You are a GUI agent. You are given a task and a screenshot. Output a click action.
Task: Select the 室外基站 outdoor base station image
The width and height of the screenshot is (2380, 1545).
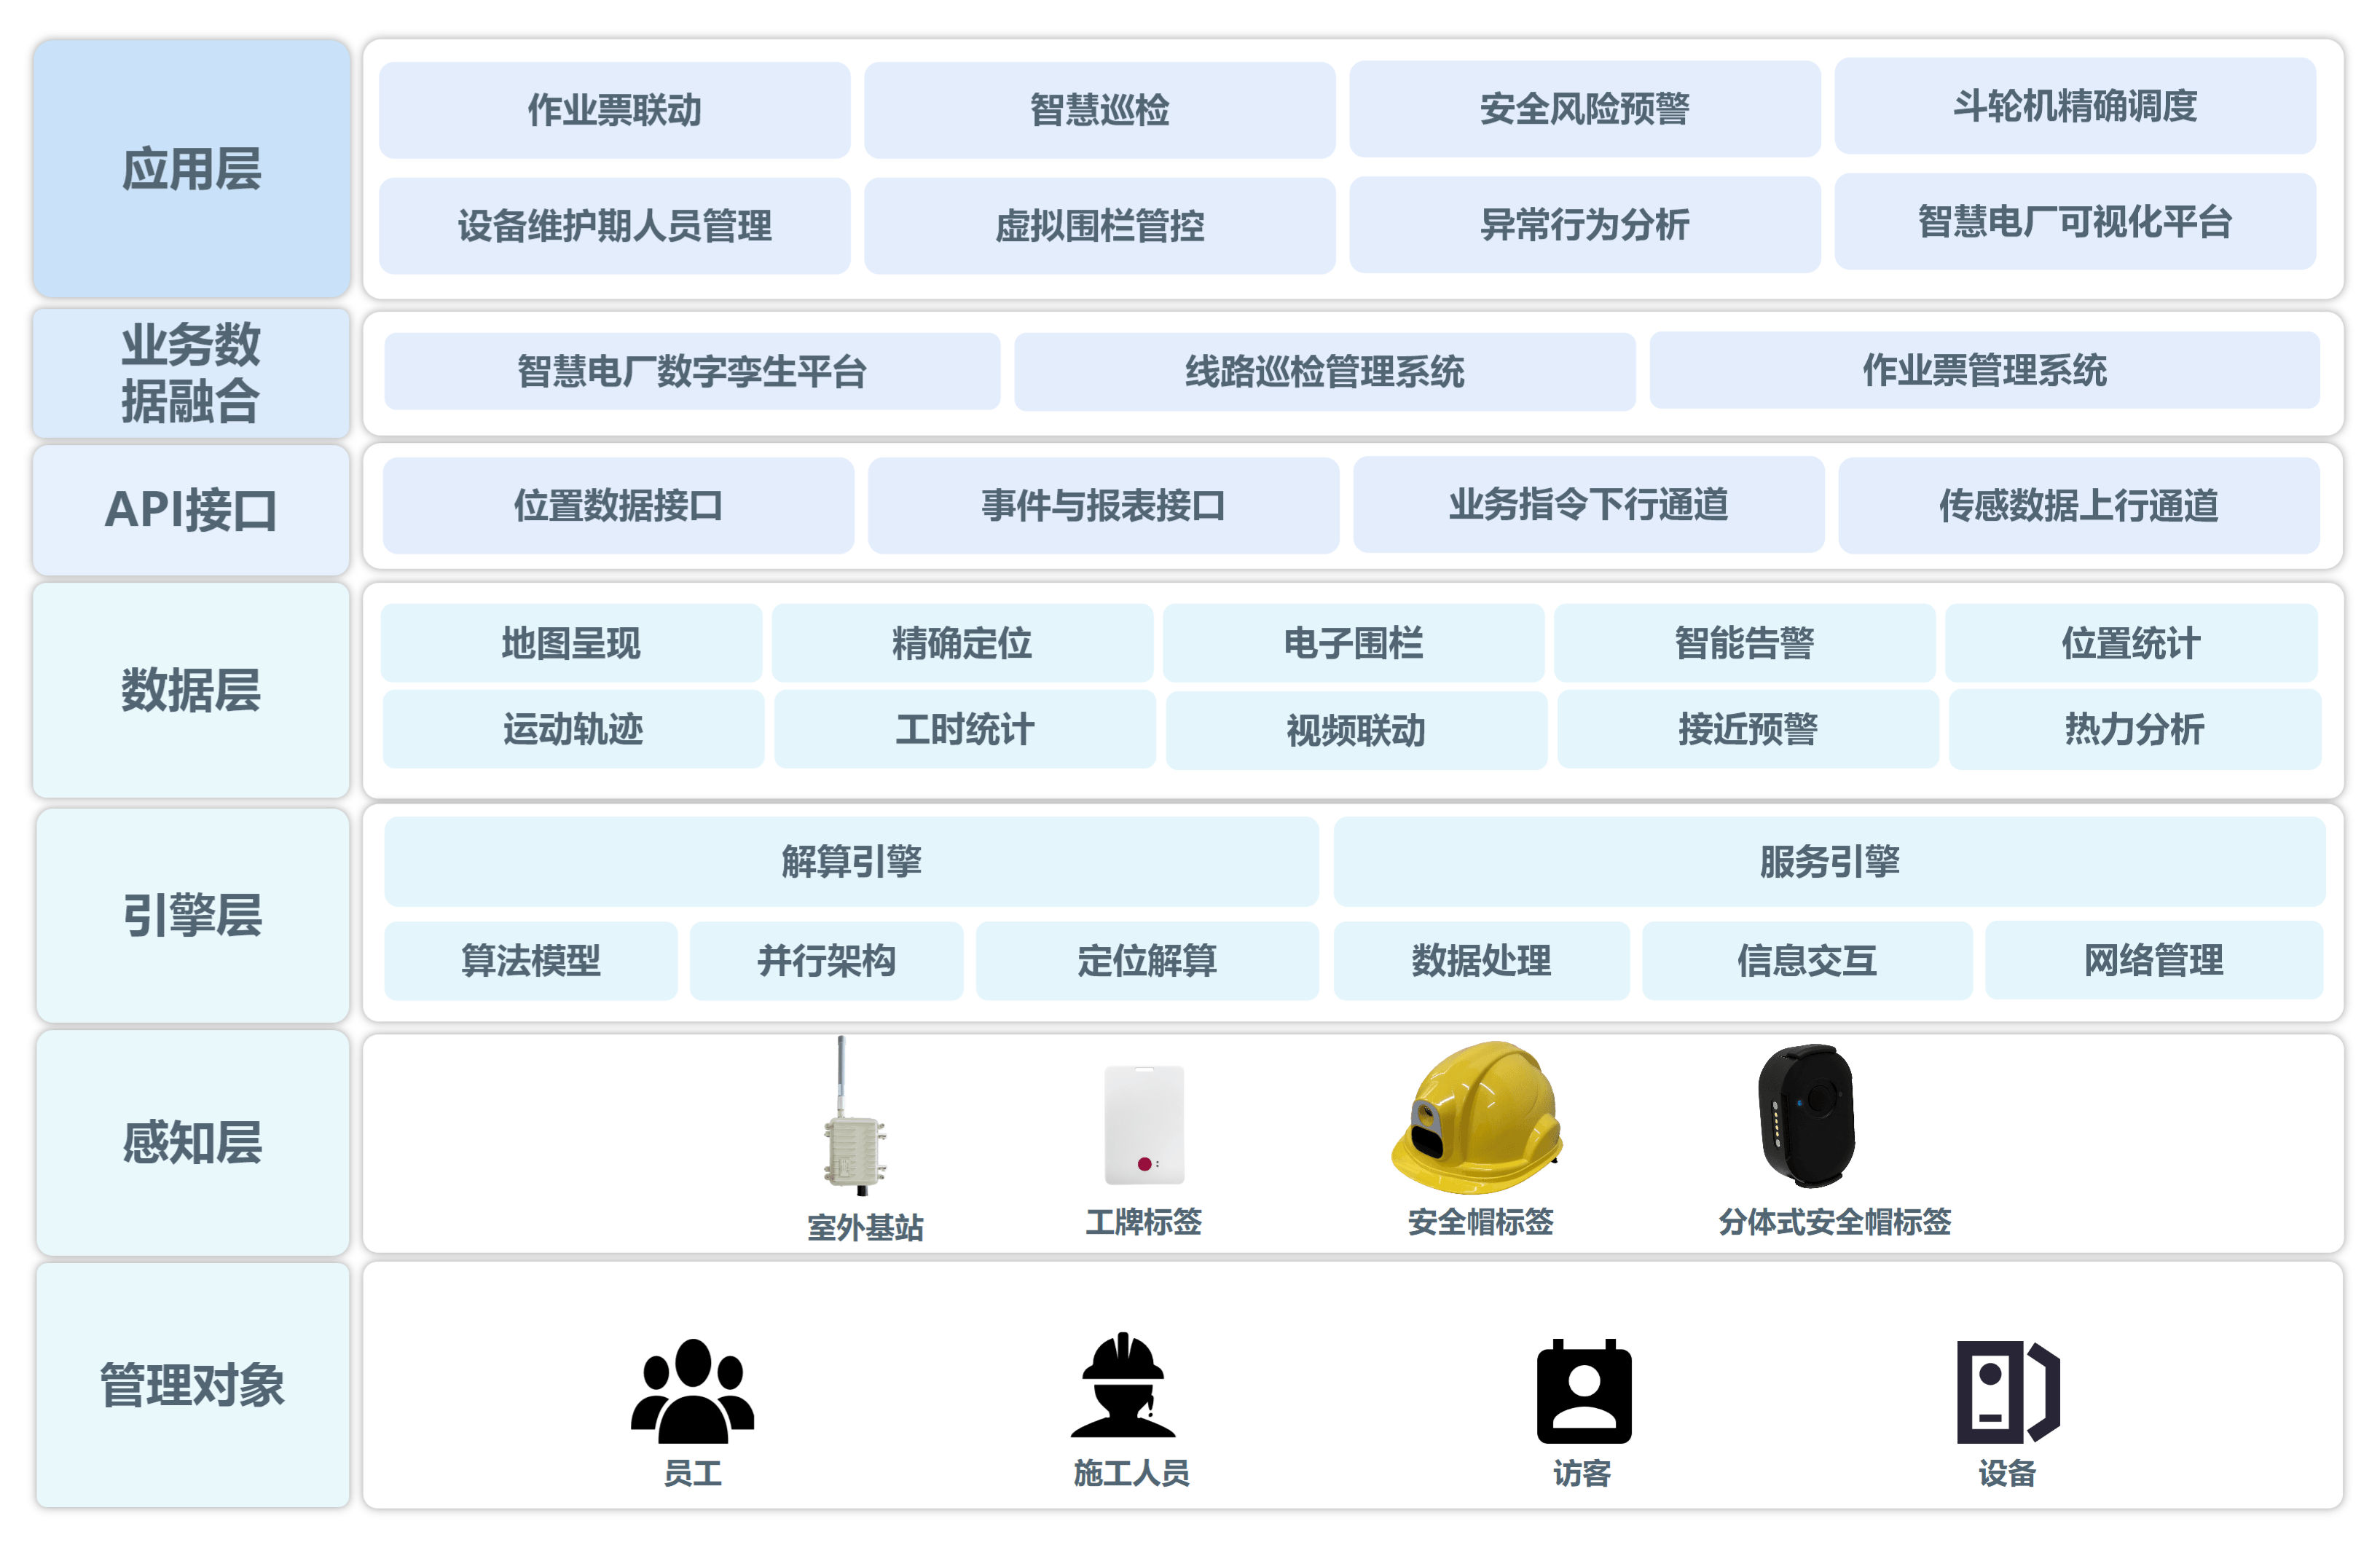(x=855, y=1116)
